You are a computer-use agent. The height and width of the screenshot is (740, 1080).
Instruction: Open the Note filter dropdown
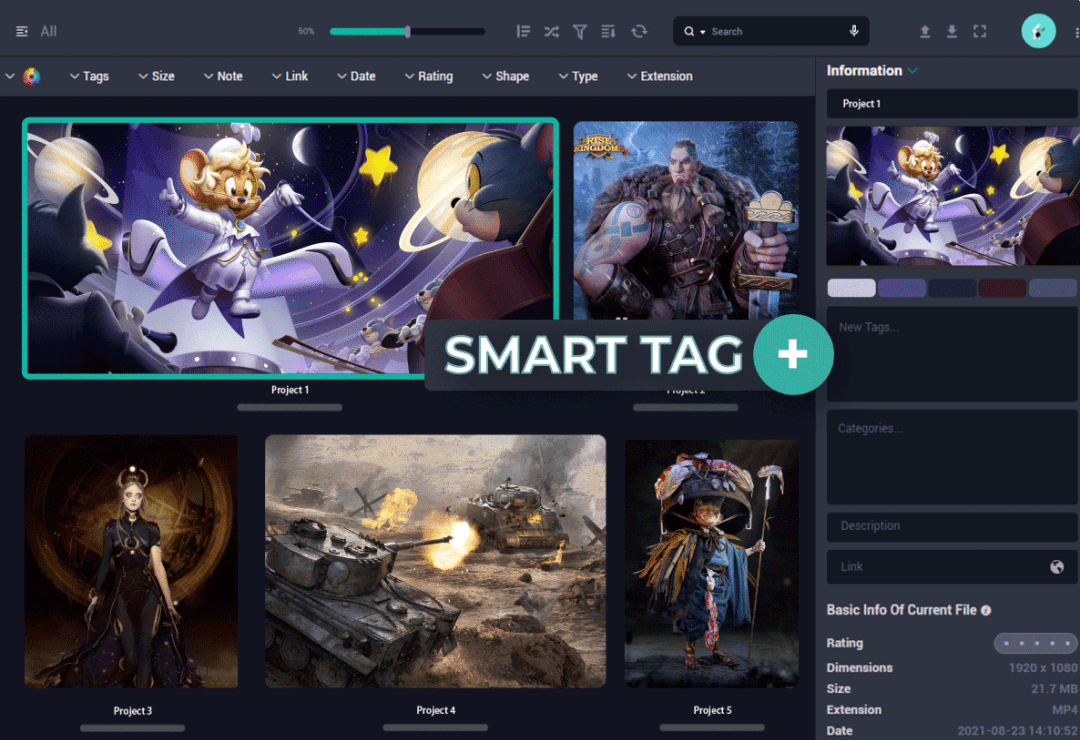coord(223,76)
